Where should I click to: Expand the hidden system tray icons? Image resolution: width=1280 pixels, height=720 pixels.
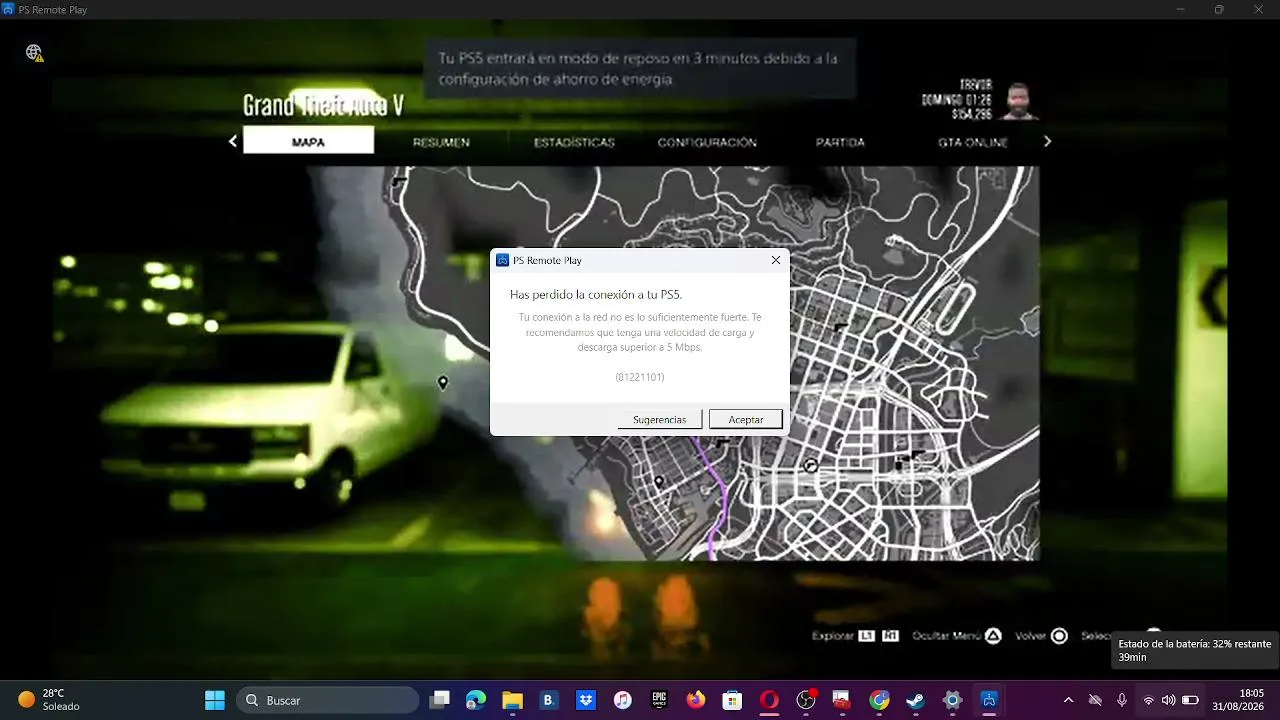(x=1068, y=700)
